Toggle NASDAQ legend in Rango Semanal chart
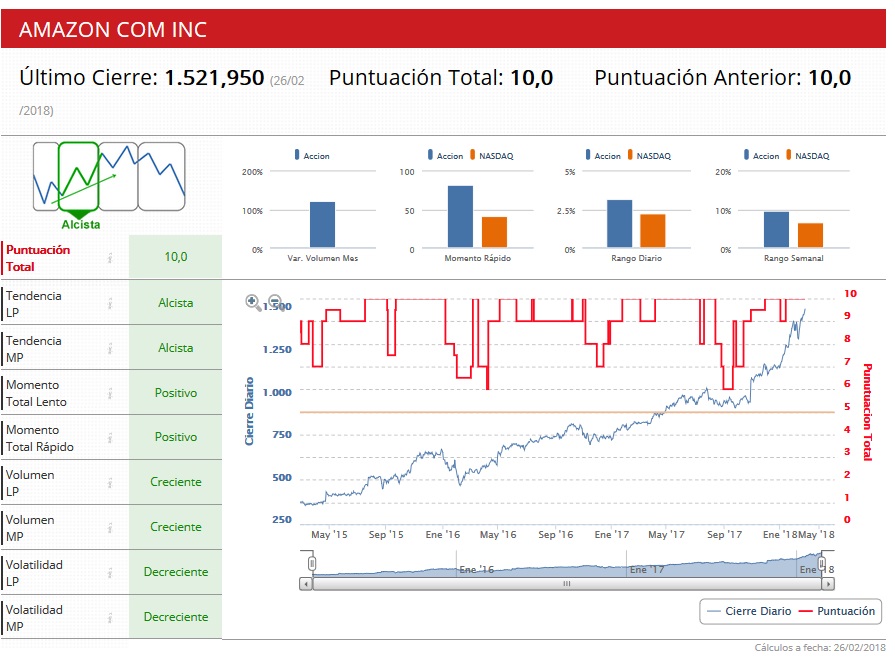The height and width of the screenshot is (661, 895). (x=808, y=155)
